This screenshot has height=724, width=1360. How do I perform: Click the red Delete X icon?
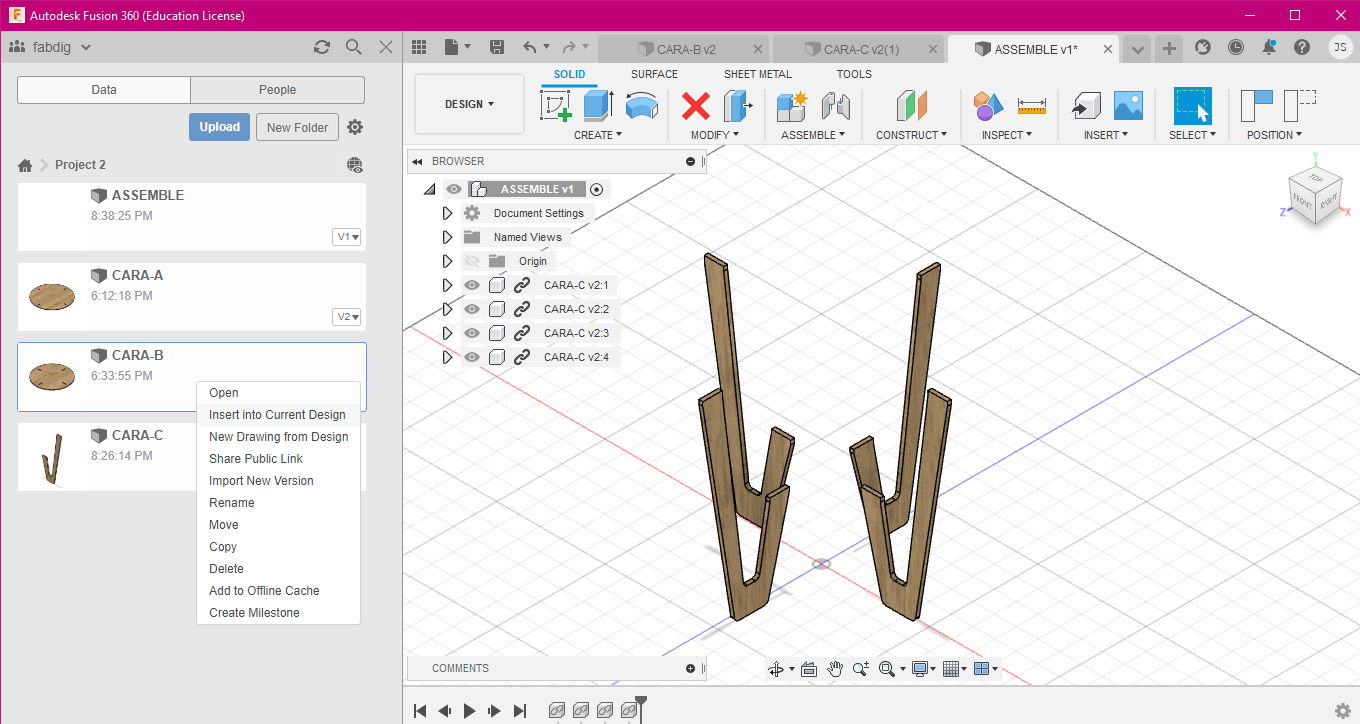(x=696, y=105)
